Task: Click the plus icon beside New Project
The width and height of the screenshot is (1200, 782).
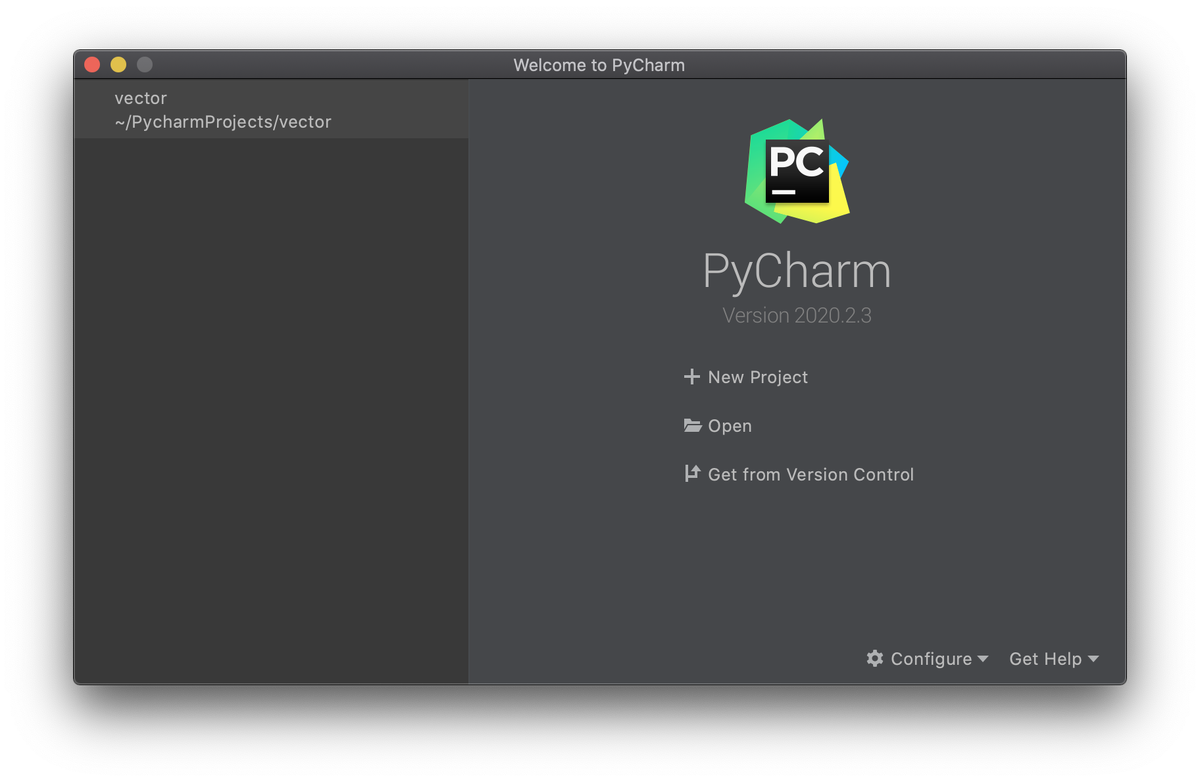Action: [691, 377]
